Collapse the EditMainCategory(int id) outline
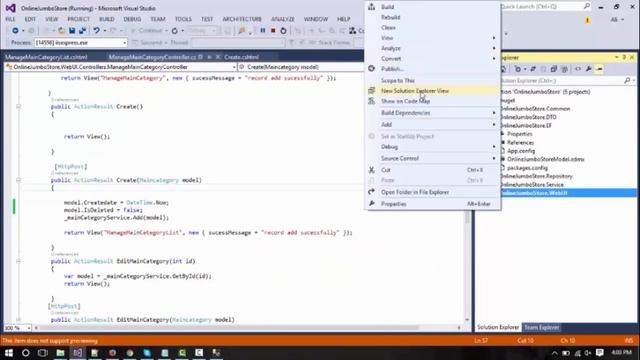 [18, 261]
